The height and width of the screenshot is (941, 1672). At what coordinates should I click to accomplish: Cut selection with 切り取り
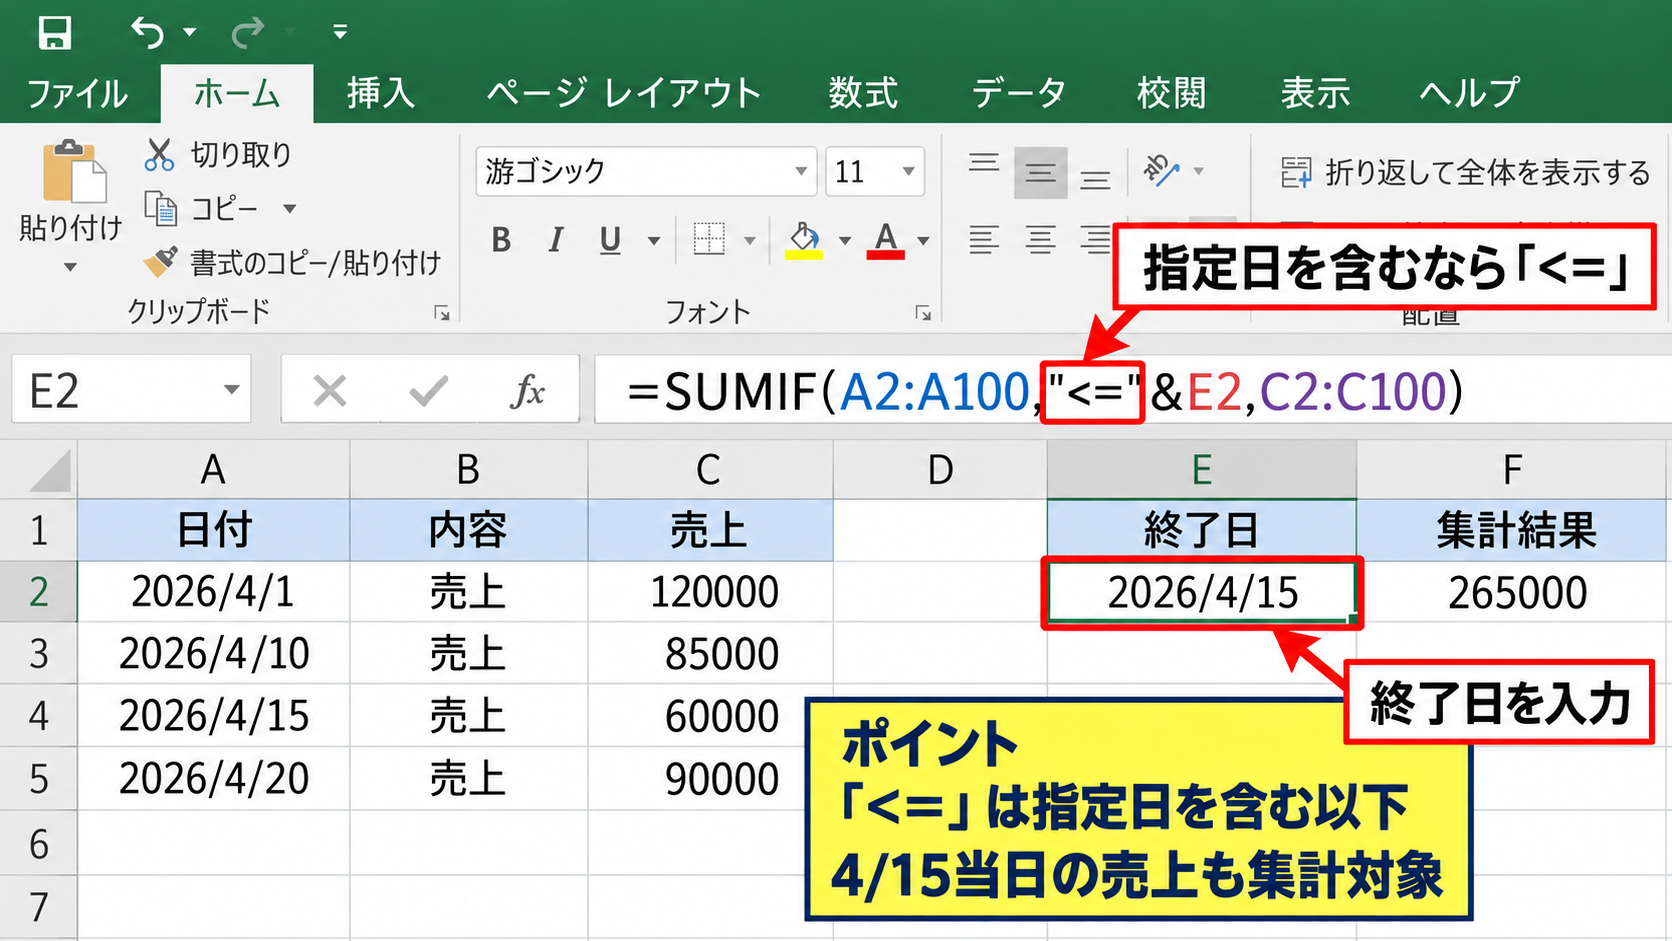click(x=218, y=154)
